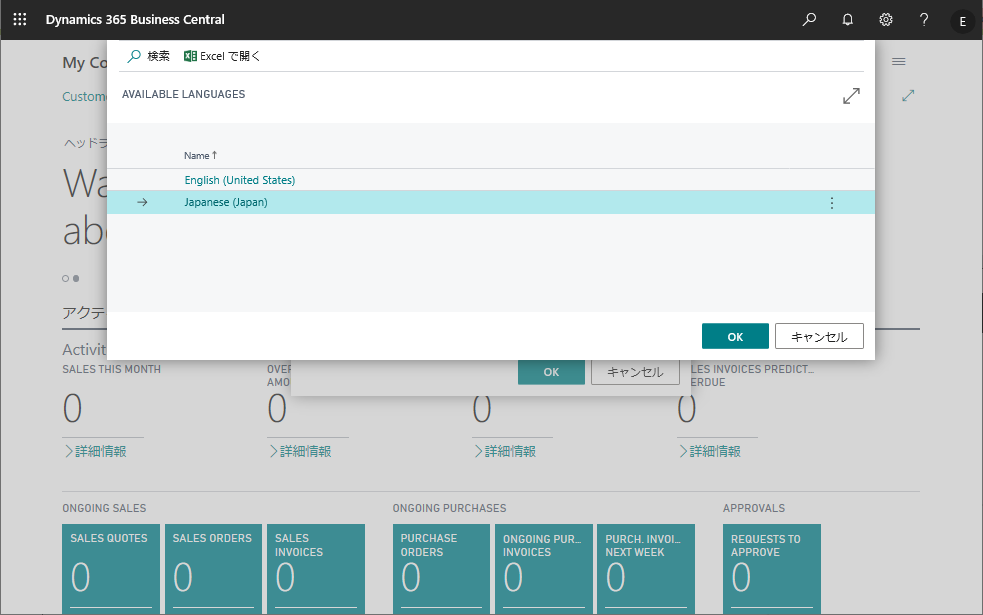This screenshot has height=615, width=983.
Task: Open the third 詳細情報 details link
Action: click(505, 451)
